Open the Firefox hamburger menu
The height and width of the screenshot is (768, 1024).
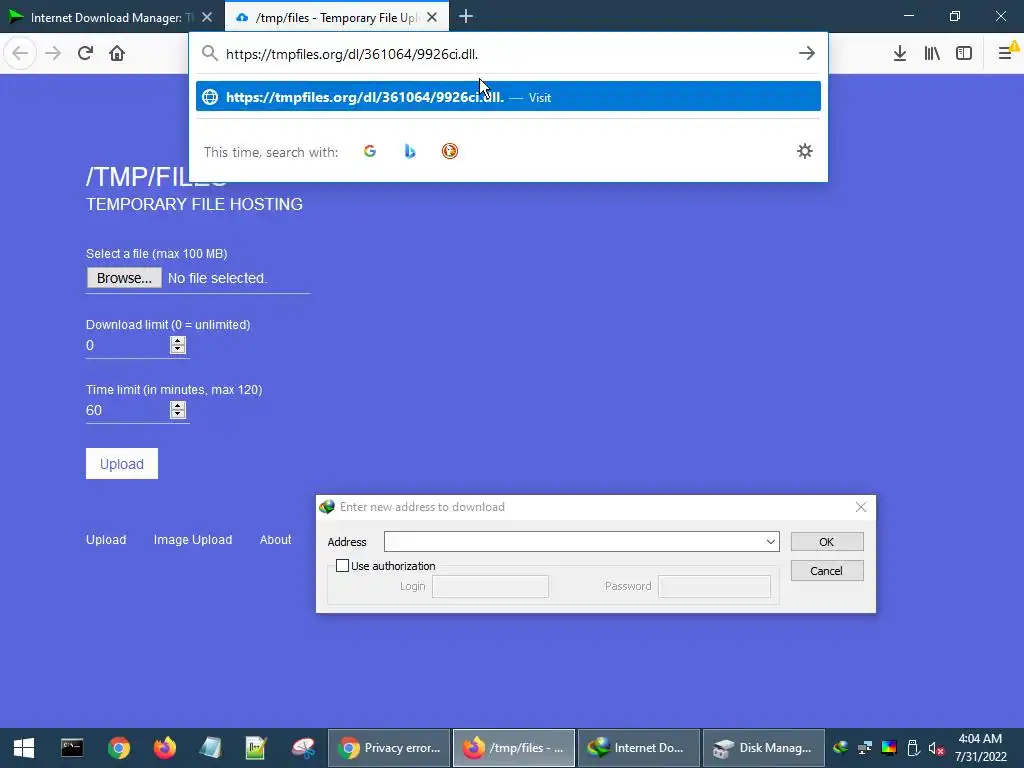(1005, 53)
